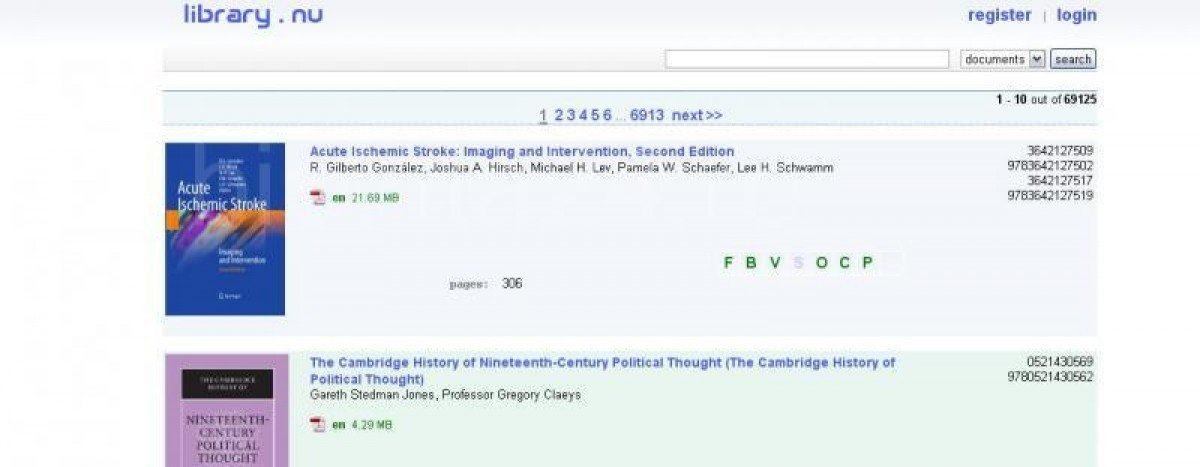
Task: Select ISBN 3642127509
Action: [1060, 151]
